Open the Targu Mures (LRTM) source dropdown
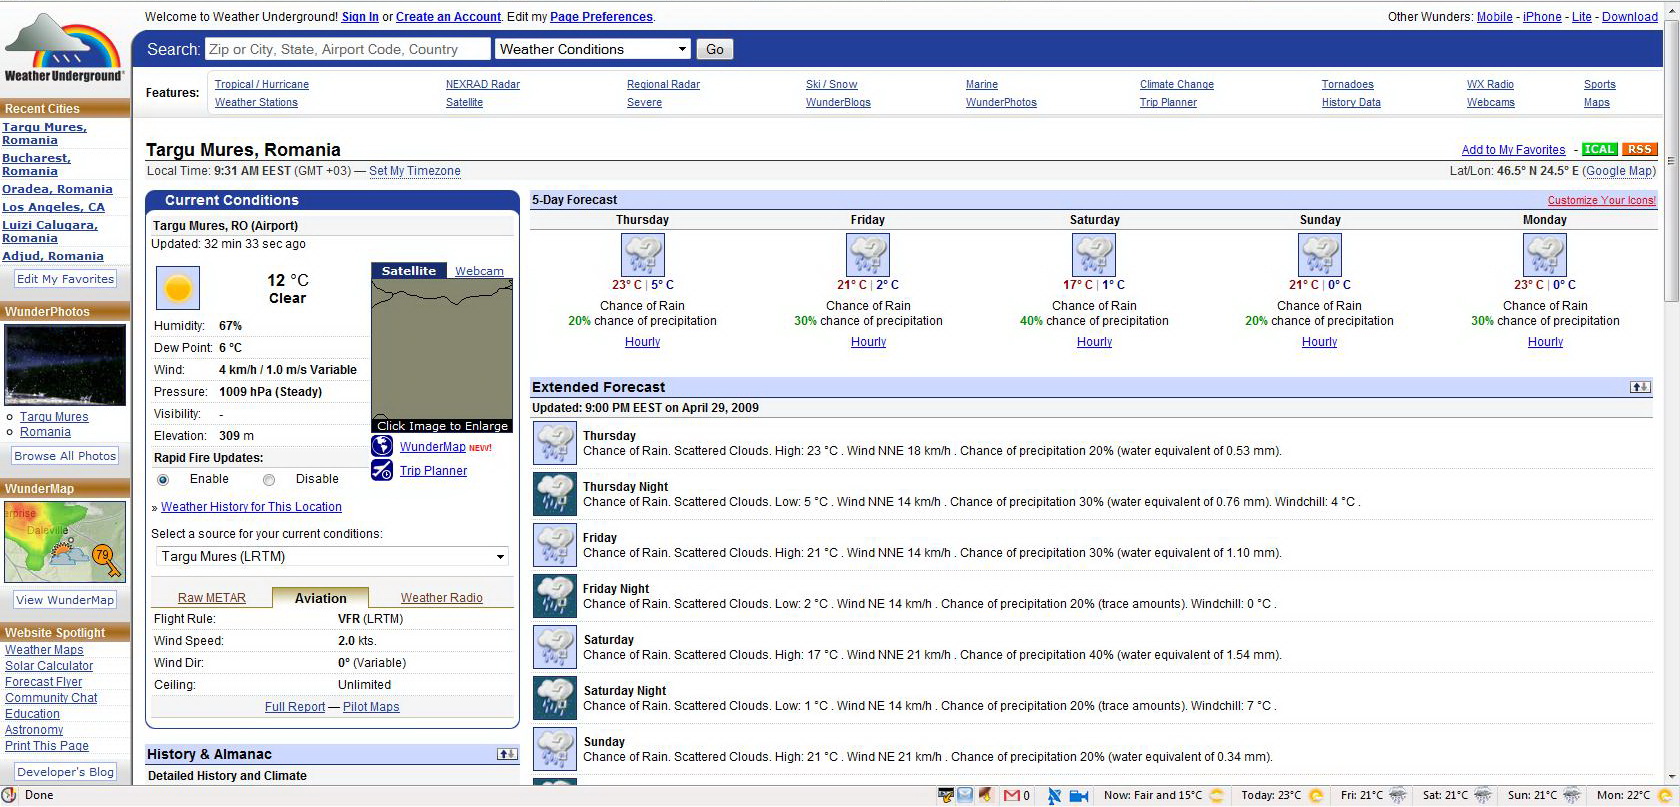This screenshot has width=1680, height=807. (x=331, y=557)
